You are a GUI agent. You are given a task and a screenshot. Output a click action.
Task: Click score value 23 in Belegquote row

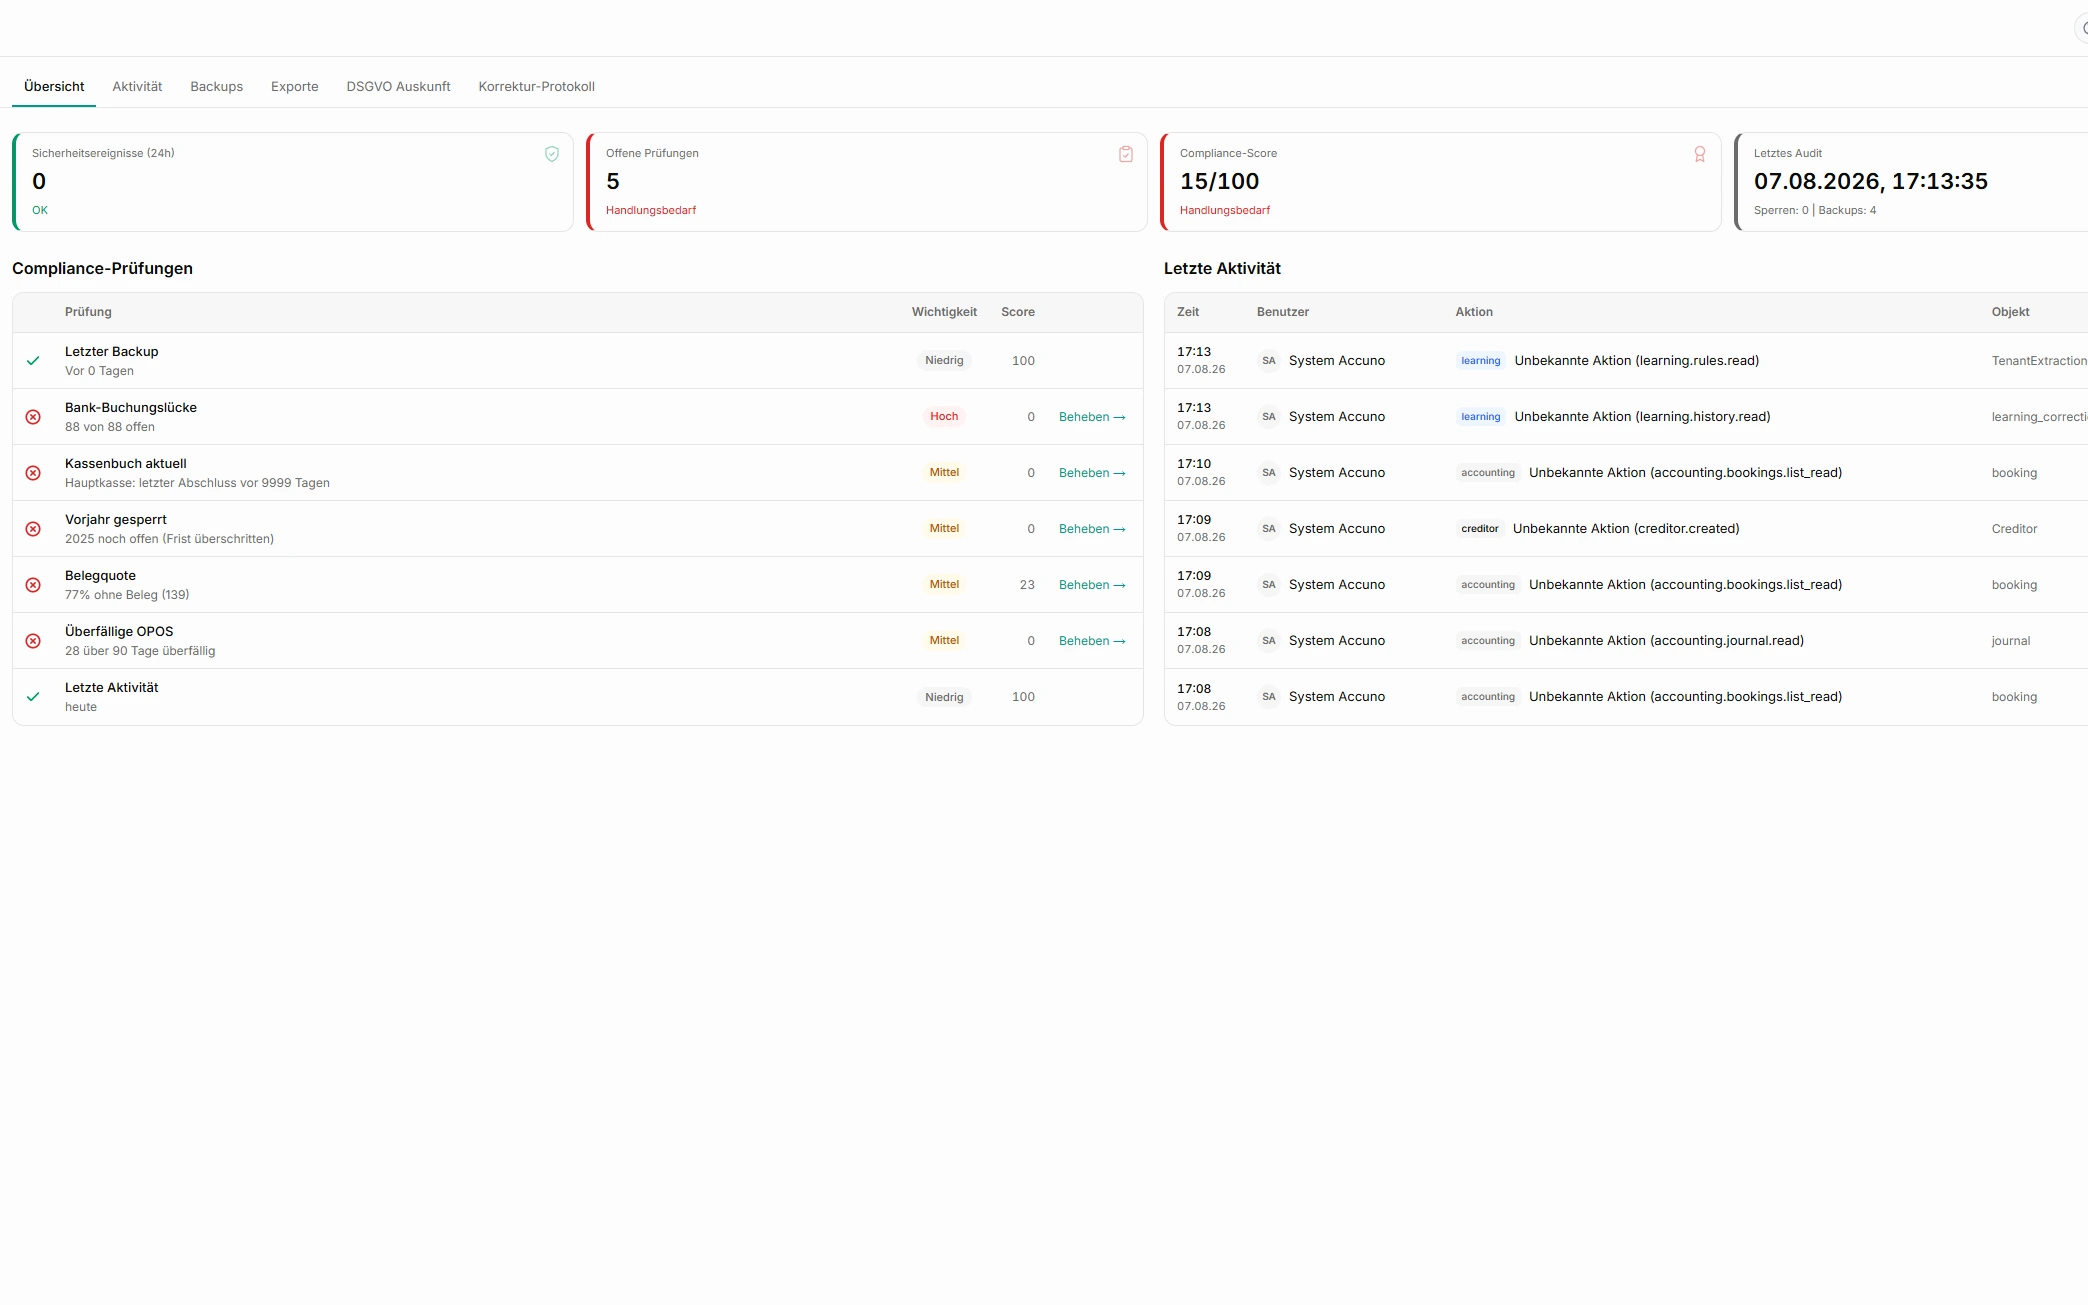[x=1027, y=585]
